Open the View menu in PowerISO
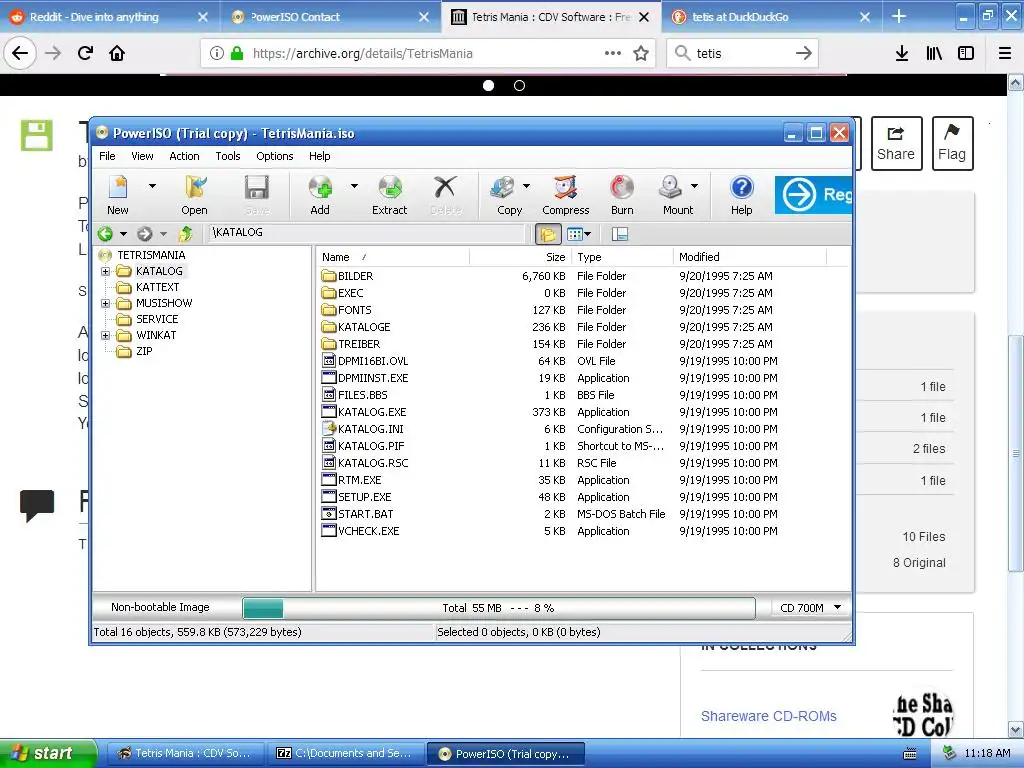The height and width of the screenshot is (768, 1024). tap(142, 156)
